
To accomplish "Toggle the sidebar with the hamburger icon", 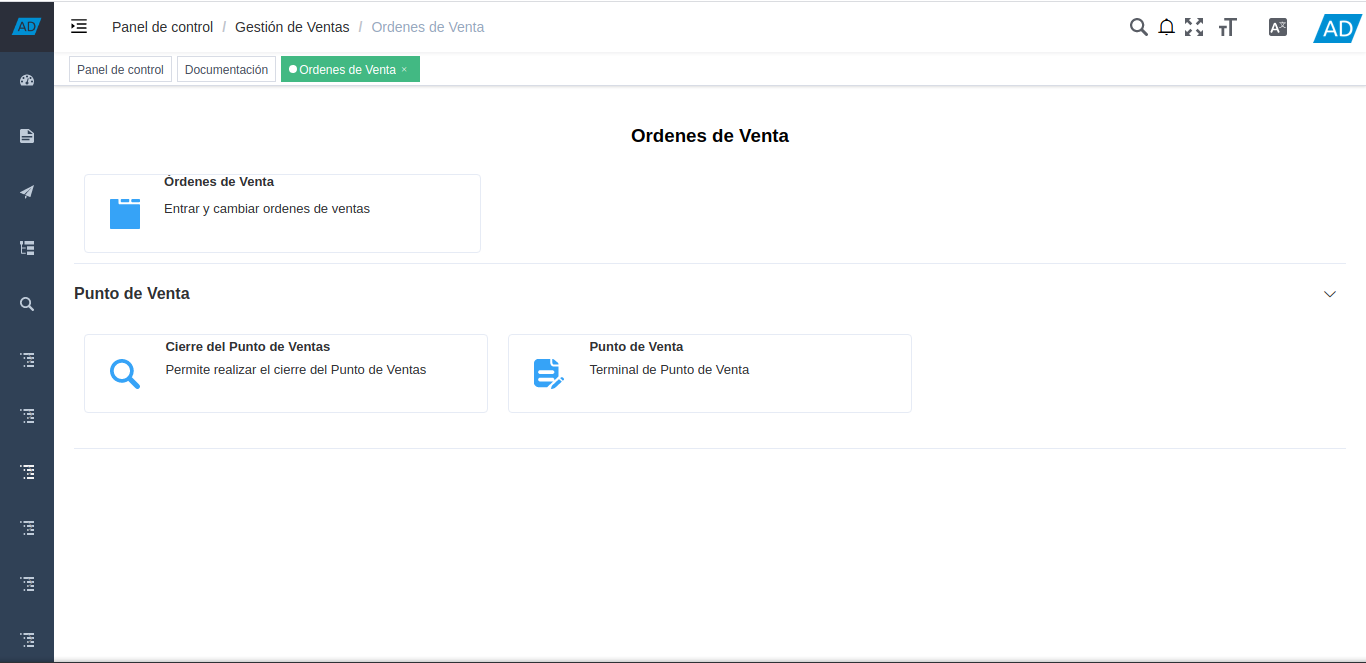I will (x=78, y=27).
